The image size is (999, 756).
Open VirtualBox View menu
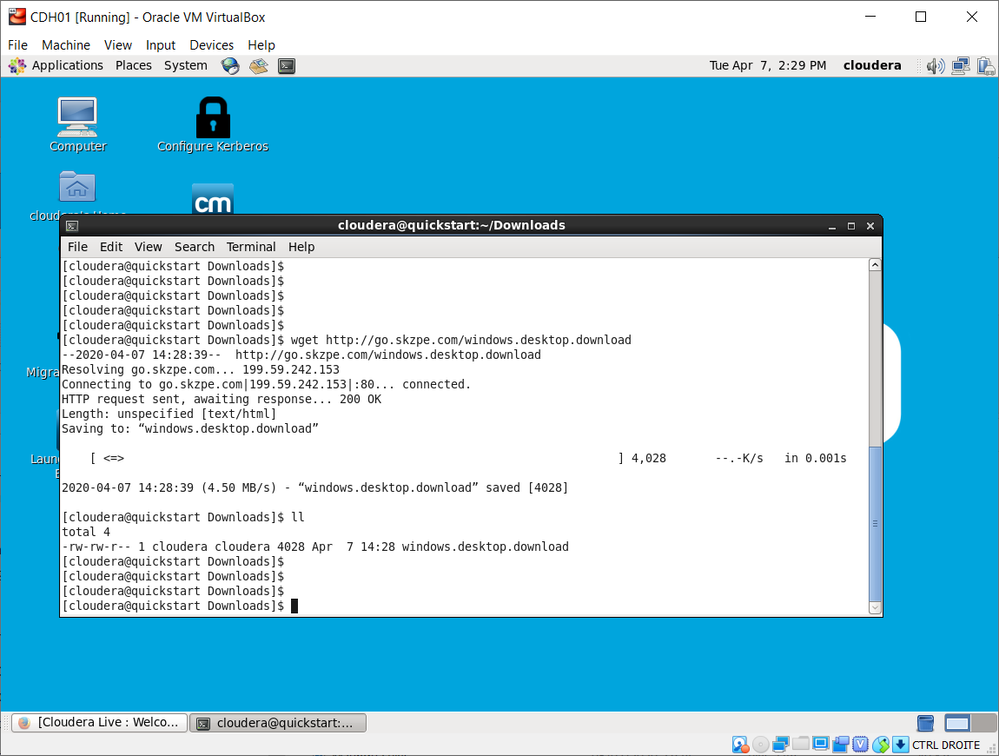coord(118,45)
